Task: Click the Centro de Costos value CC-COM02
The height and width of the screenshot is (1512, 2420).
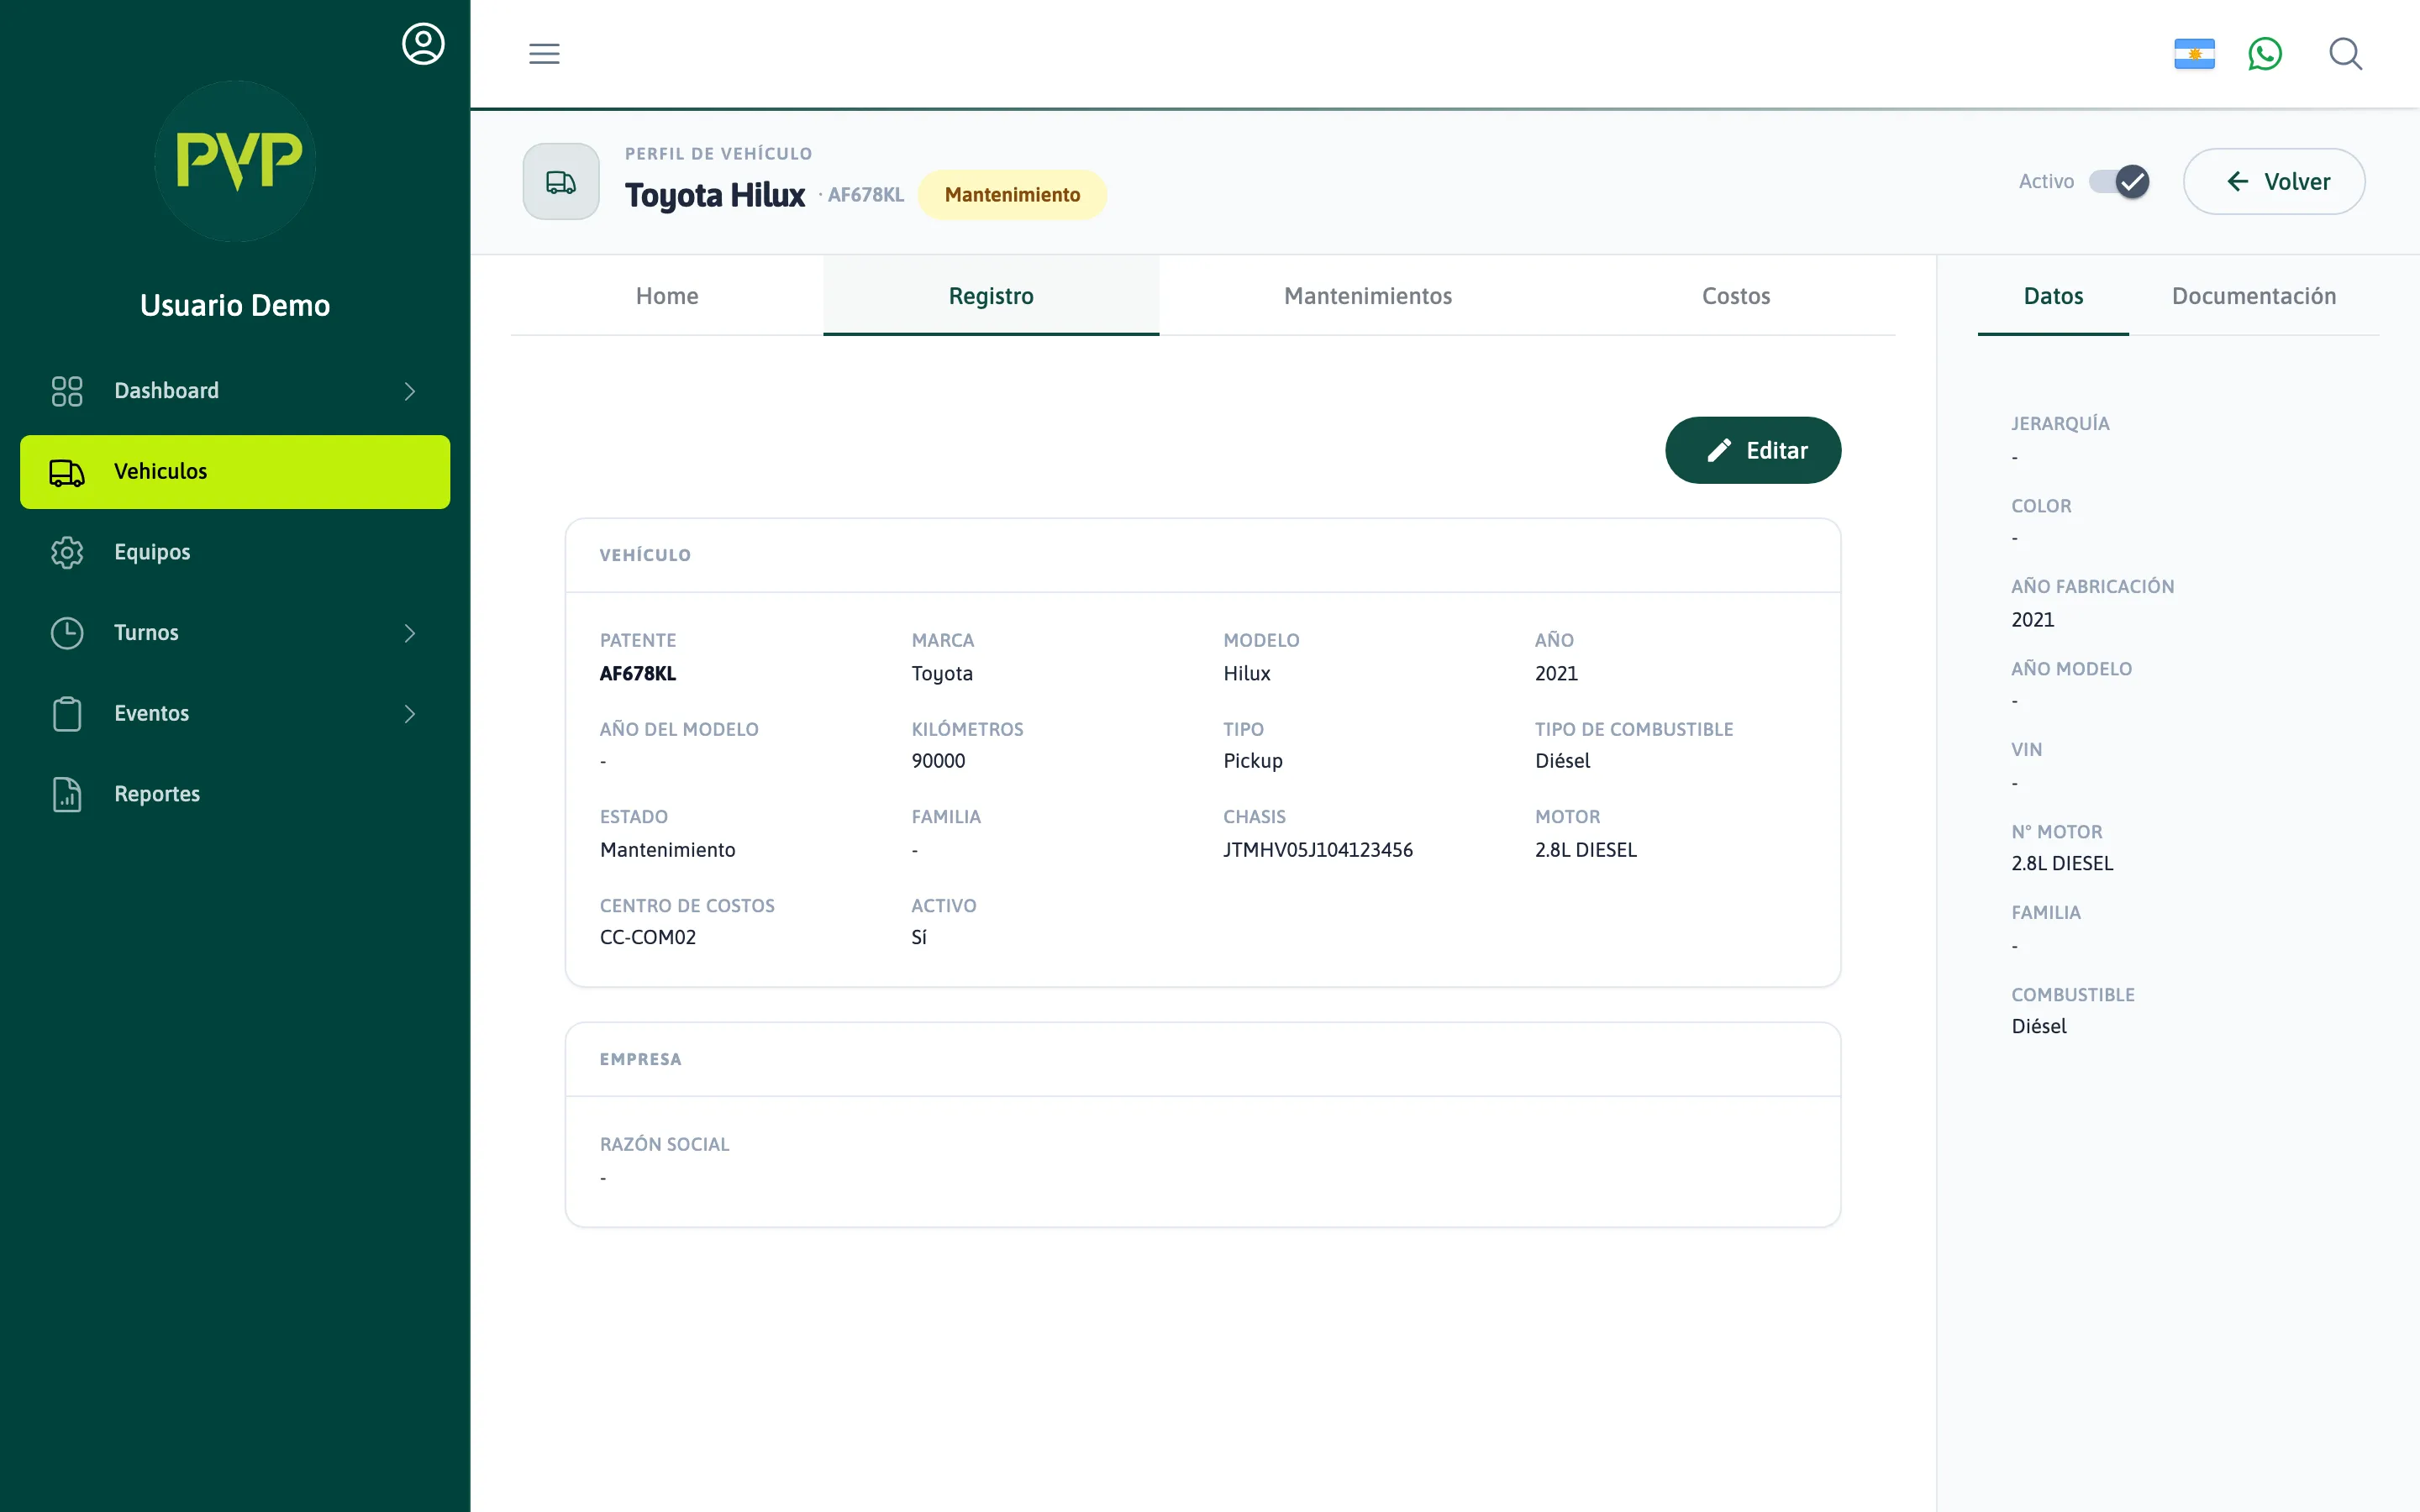Action: (x=648, y=938)
